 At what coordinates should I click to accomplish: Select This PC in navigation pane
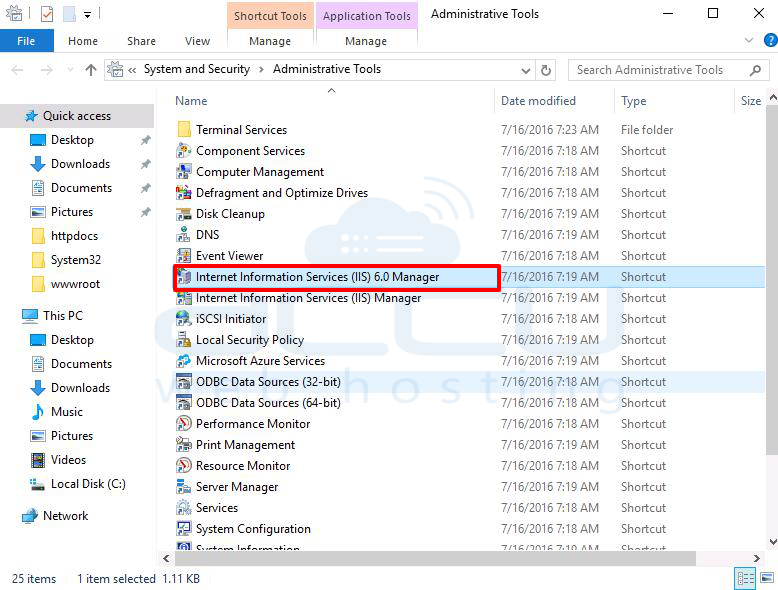[x=63, y=316]
